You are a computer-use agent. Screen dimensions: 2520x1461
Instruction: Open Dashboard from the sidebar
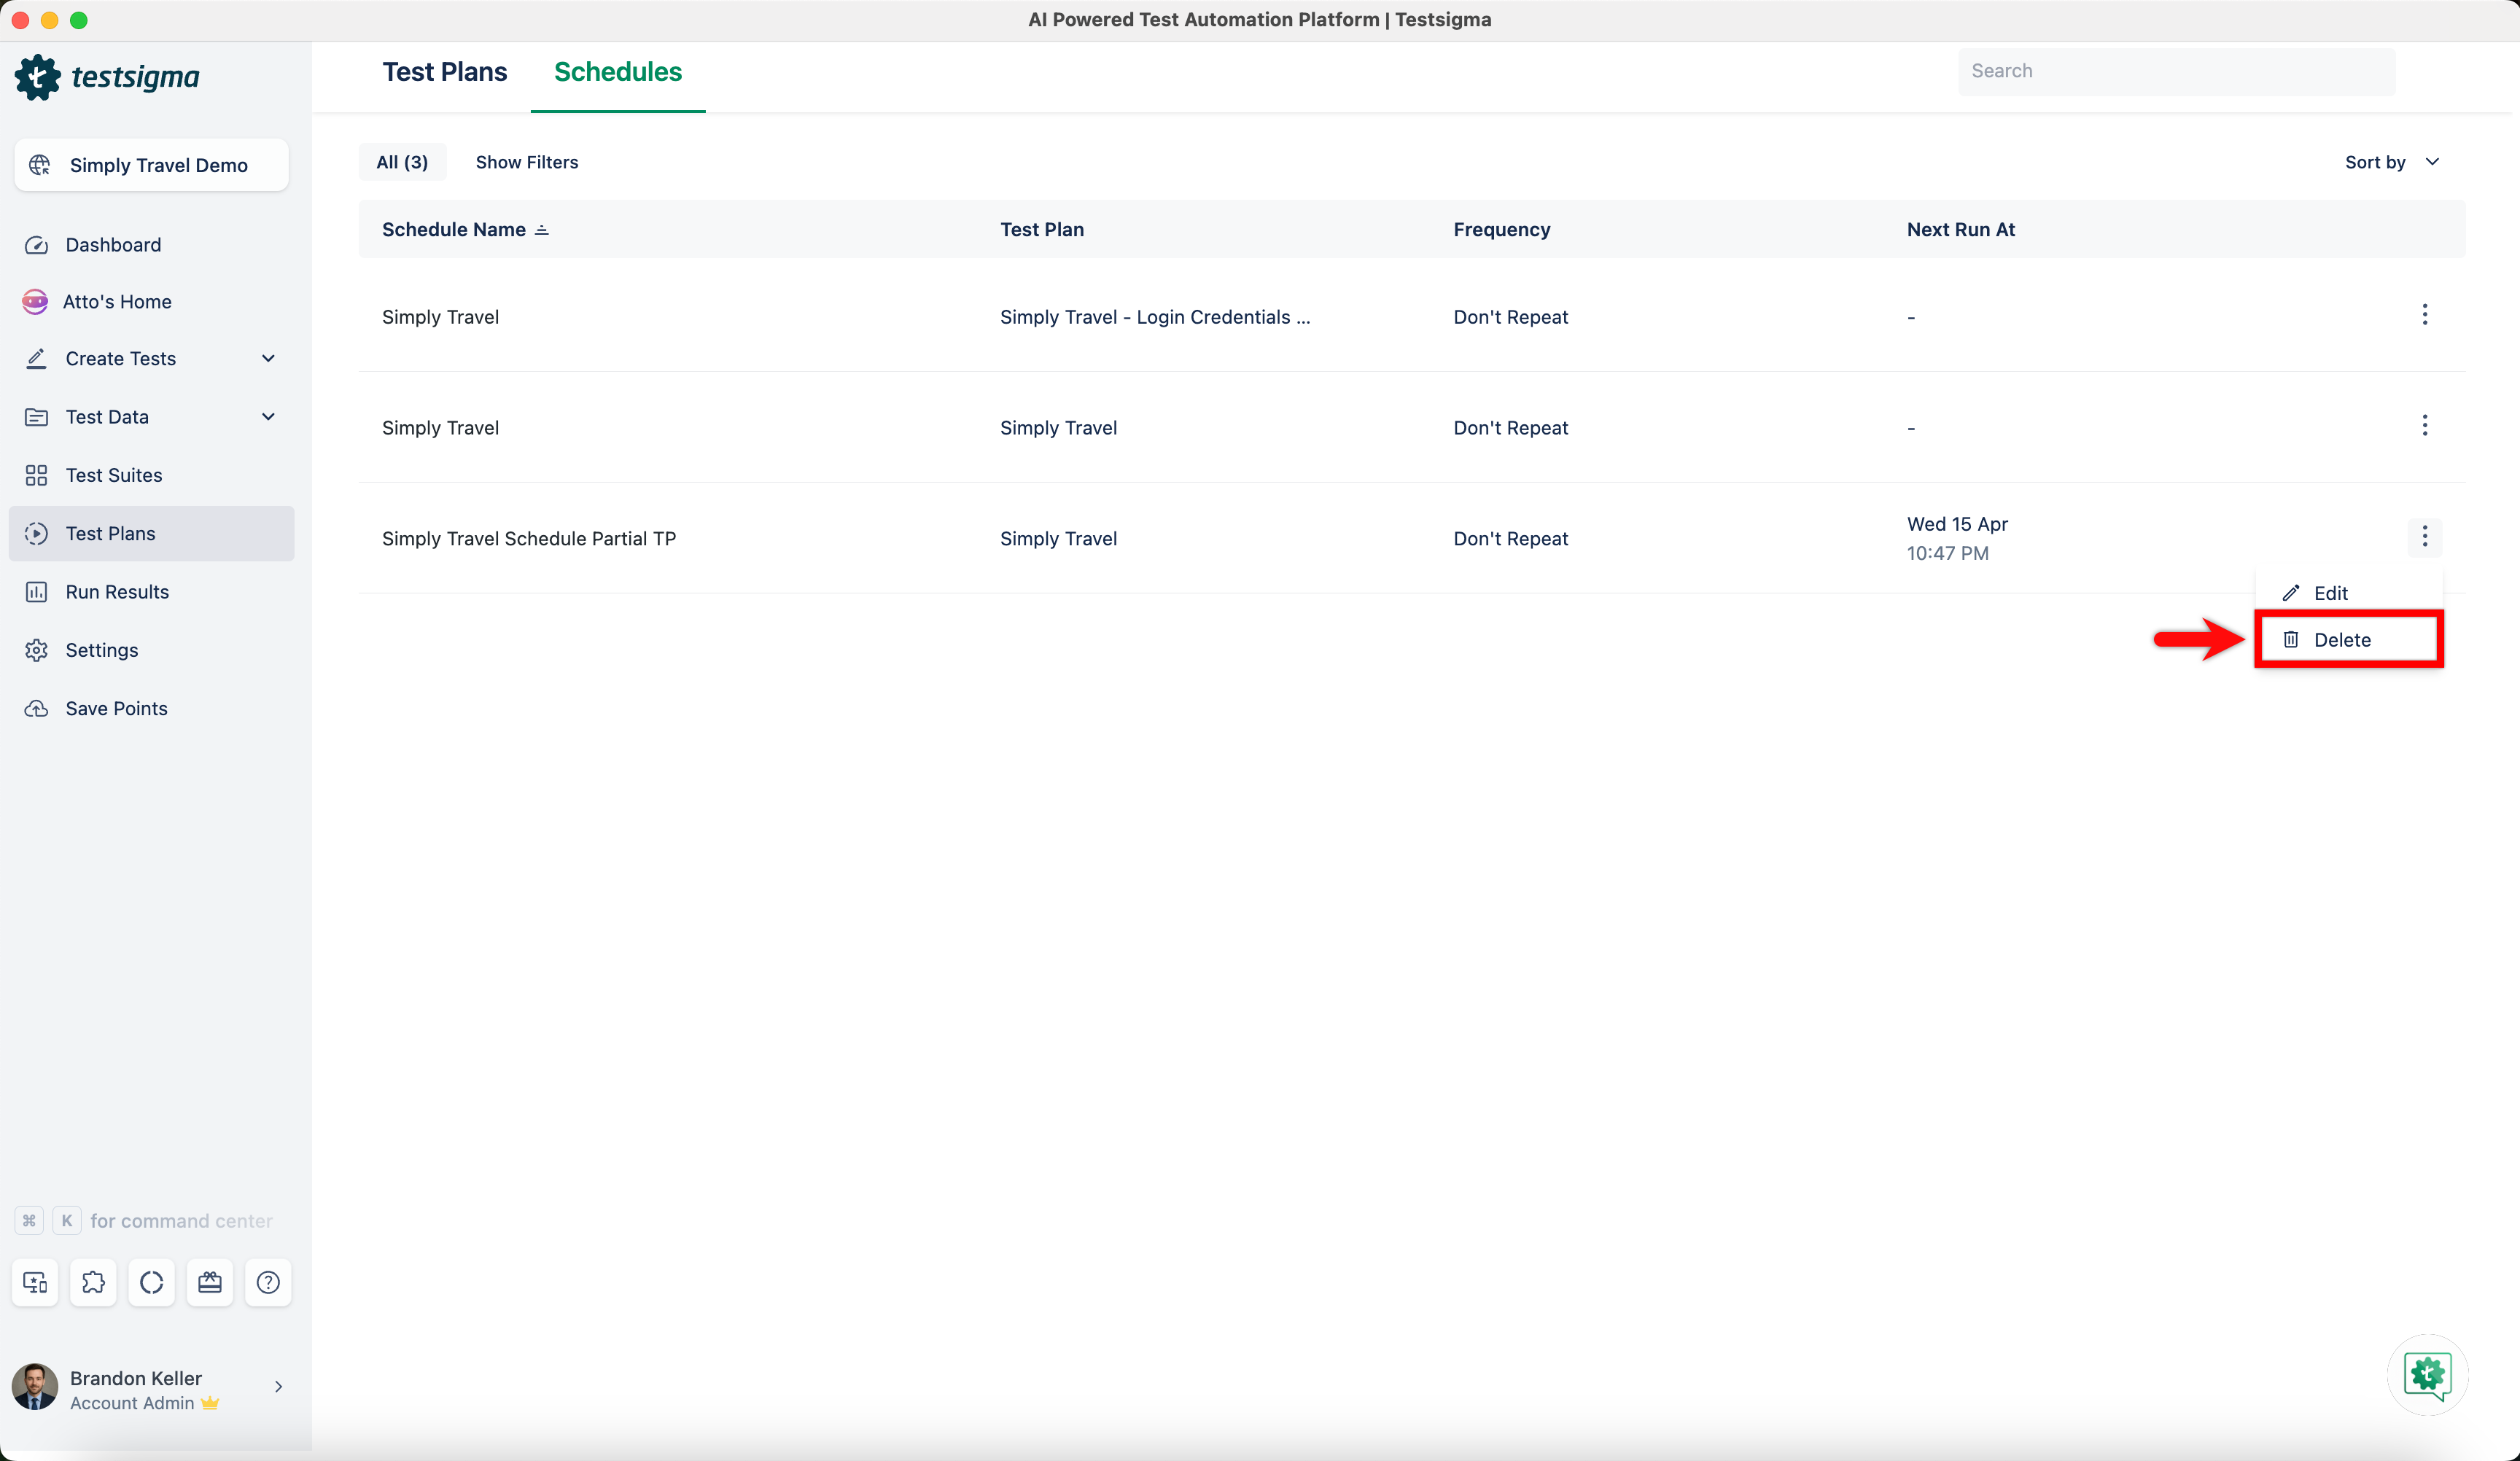pos(152,245)
